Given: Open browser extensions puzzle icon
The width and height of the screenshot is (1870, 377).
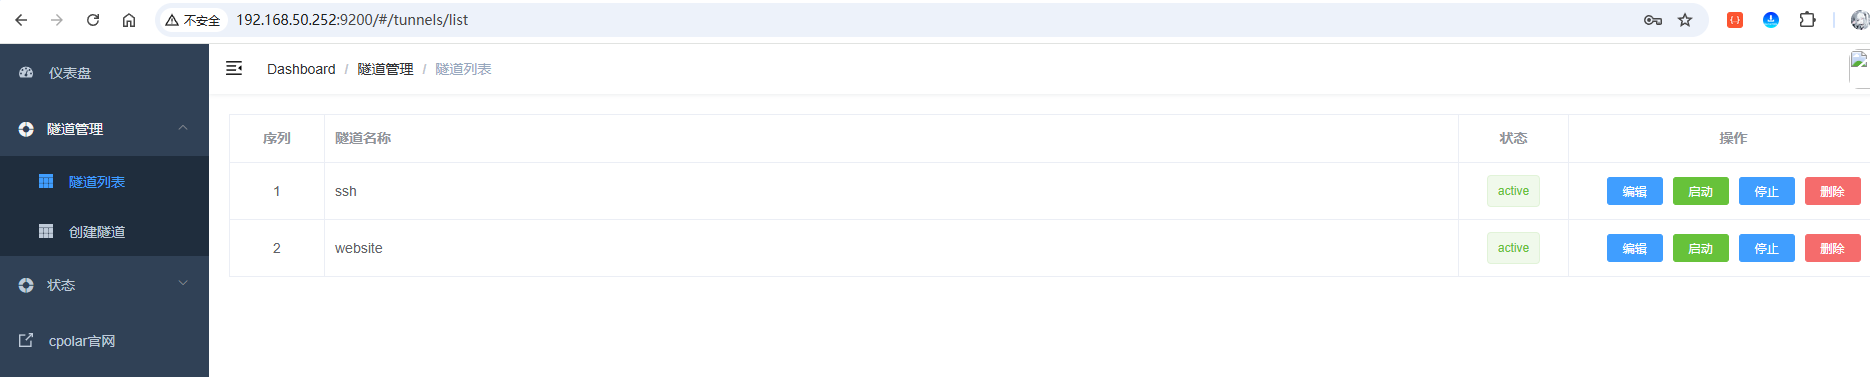Looking at the screenshot, I should (x=1807, y=20).
